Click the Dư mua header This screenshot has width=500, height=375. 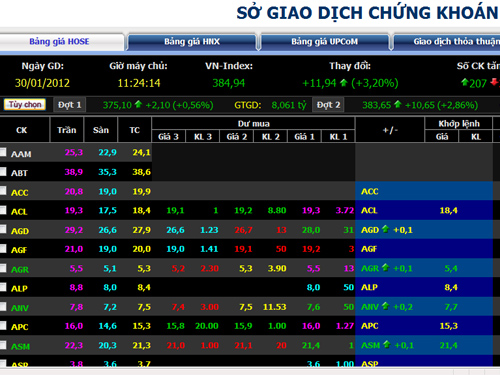tap(253, 124)
